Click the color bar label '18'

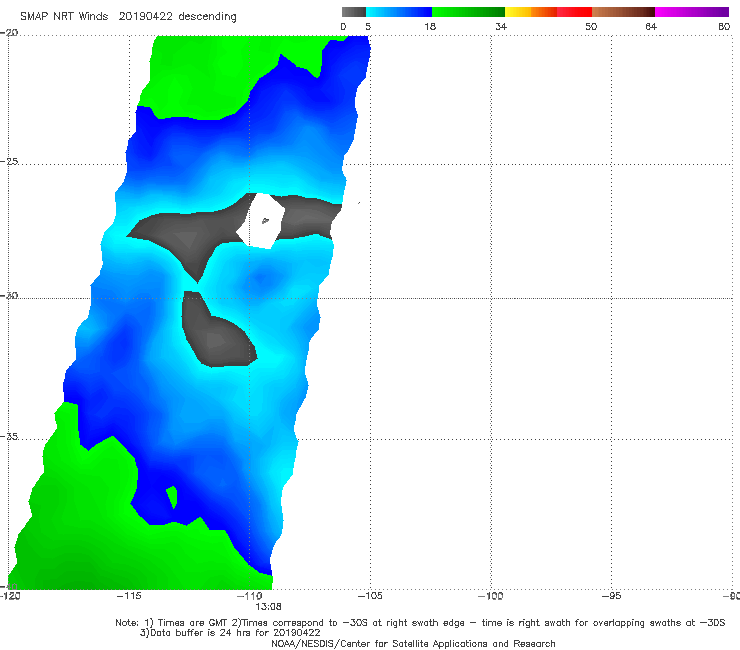tap(430, 26)
